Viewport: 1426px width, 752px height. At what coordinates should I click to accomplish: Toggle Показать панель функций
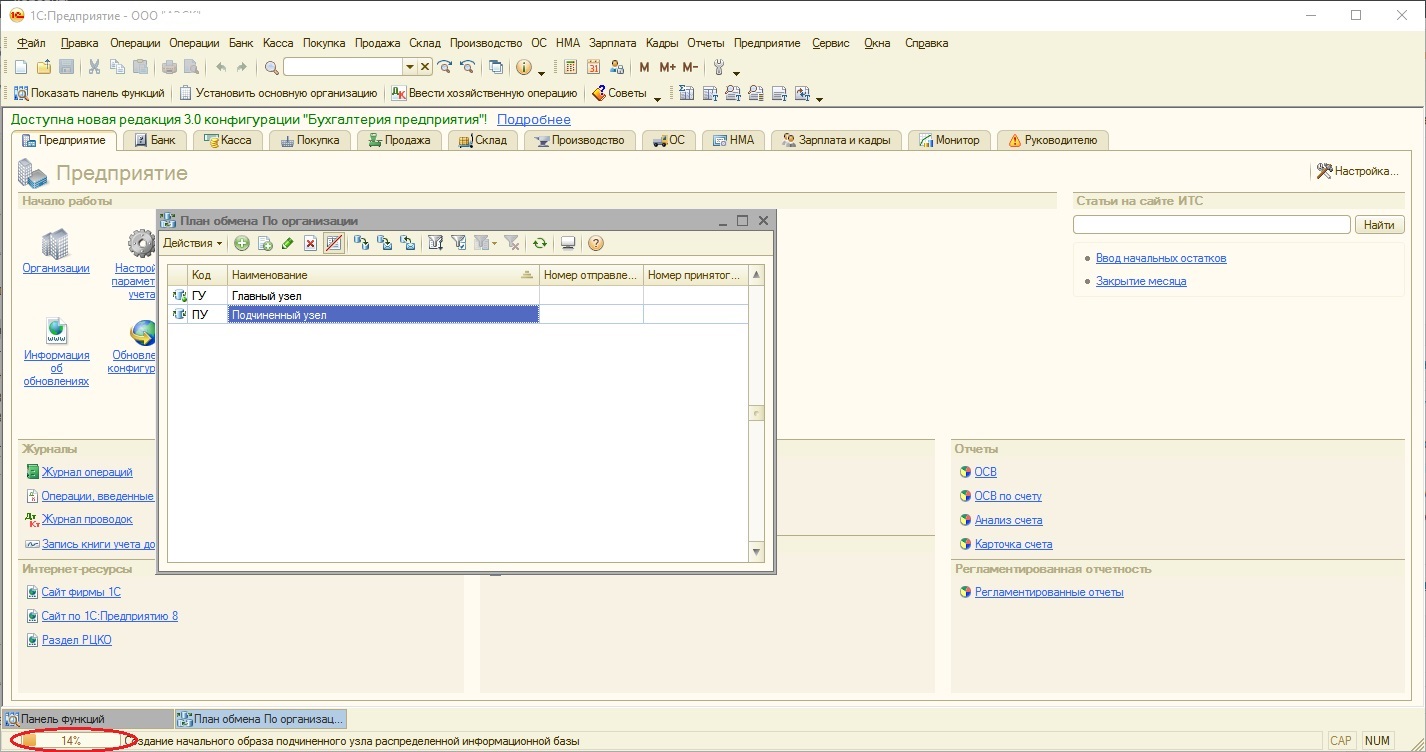[x=89, y=93]
